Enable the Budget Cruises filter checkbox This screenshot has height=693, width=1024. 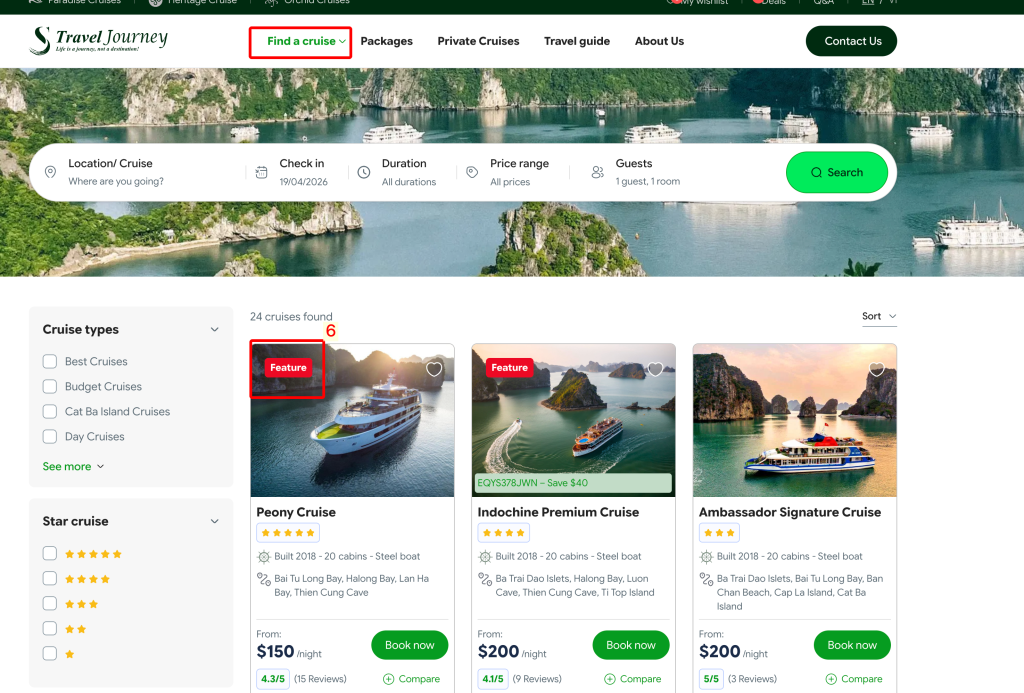pyautogui.click(x=50, y=386)
